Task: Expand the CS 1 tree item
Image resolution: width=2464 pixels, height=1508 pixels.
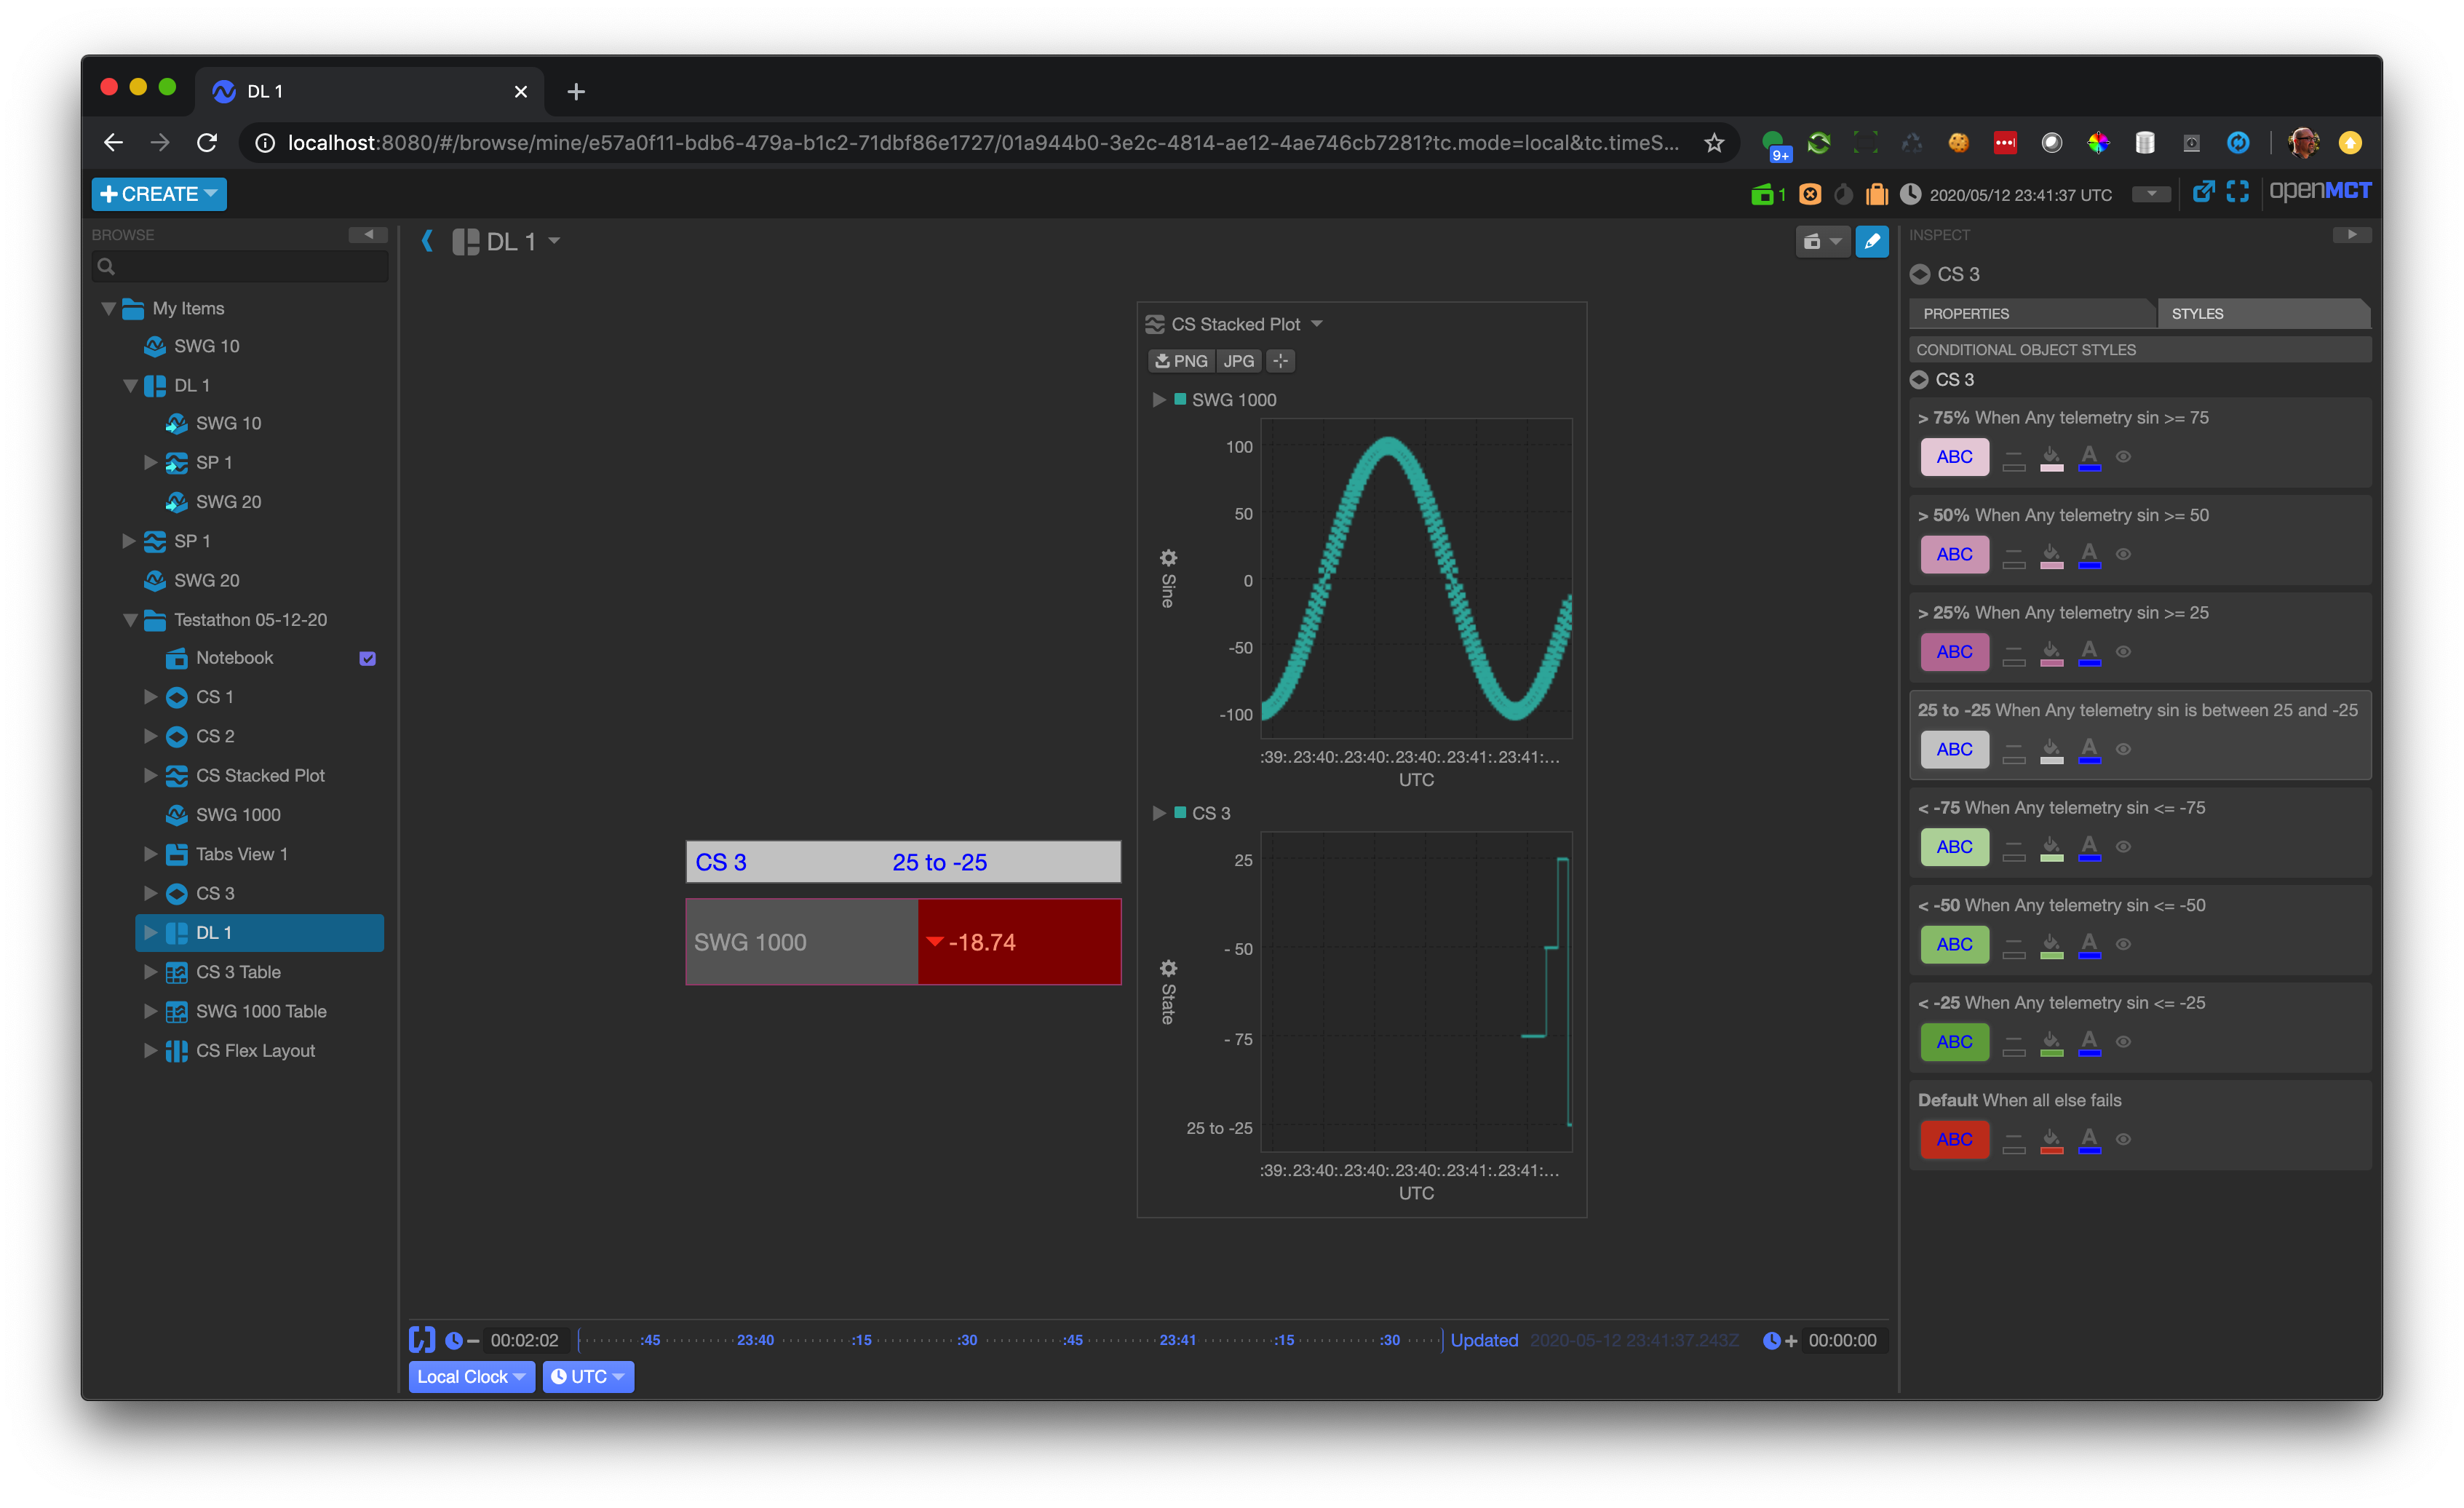Action: 150,697
